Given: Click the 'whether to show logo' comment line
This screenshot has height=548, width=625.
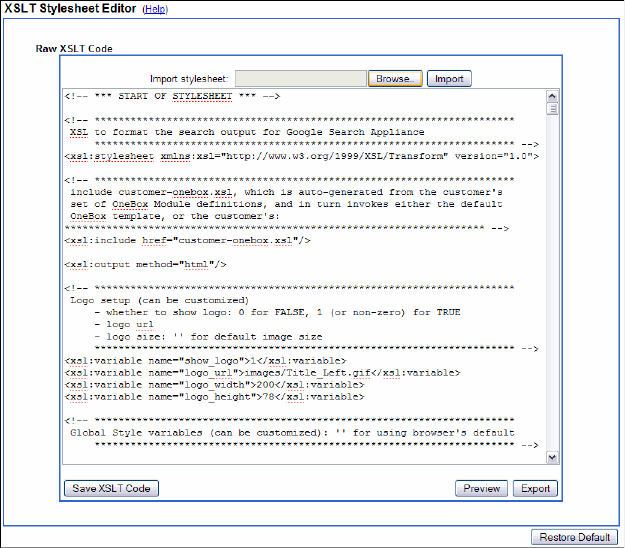Looking at the screenshot, I should (277, 312).
